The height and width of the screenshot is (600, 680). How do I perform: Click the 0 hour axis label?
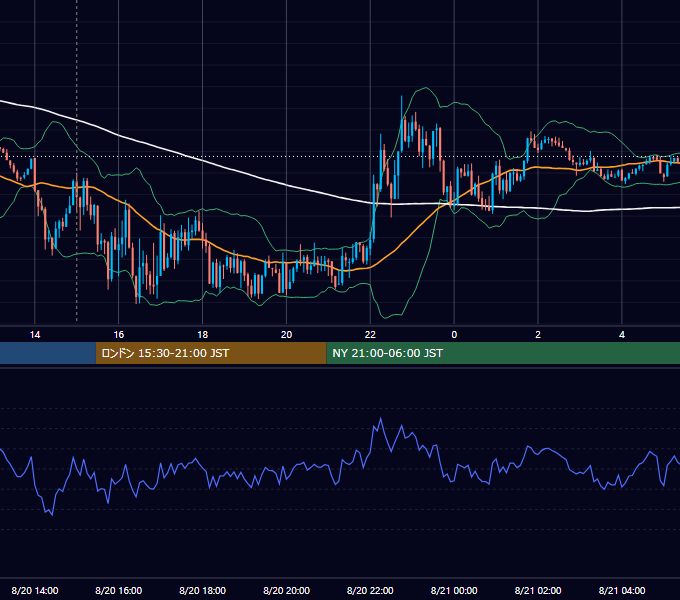pyautogui.click(x=454, y=335)
